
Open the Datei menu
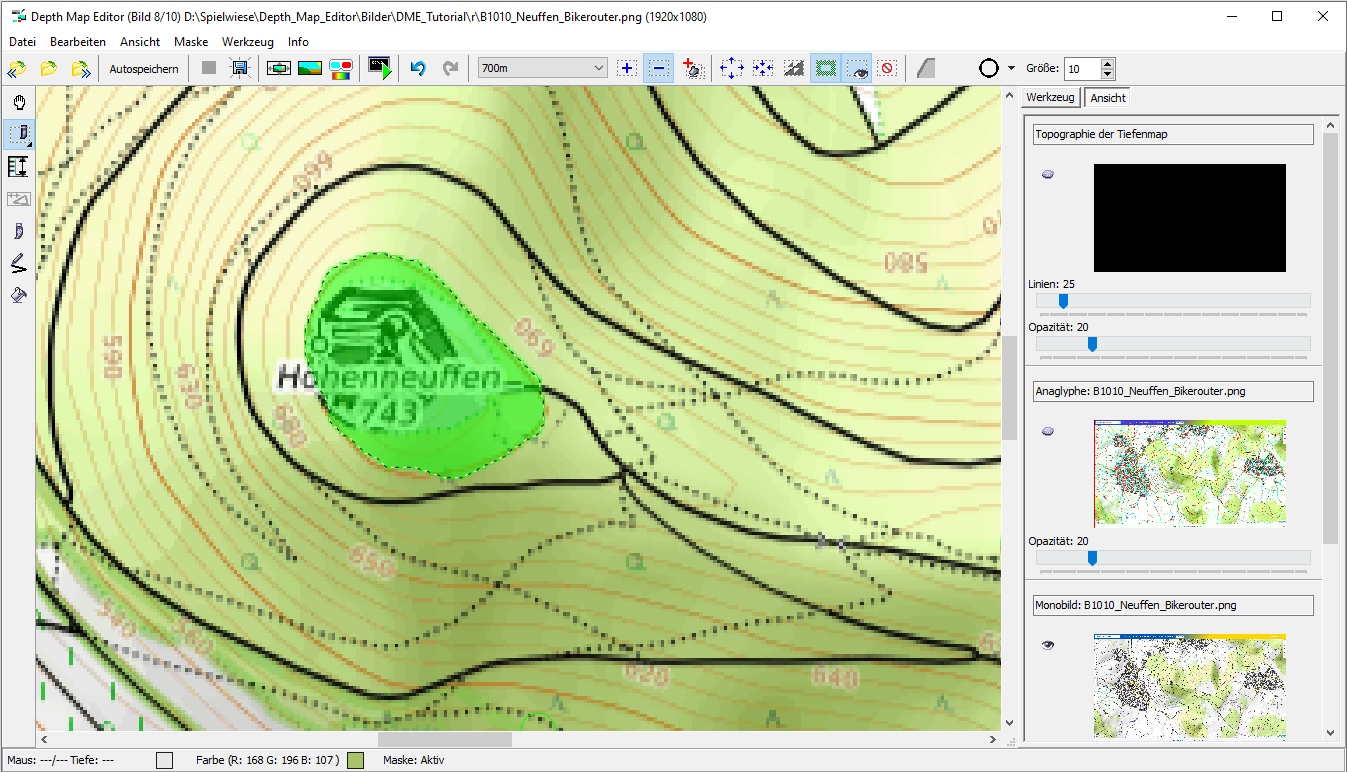point(22,42)
